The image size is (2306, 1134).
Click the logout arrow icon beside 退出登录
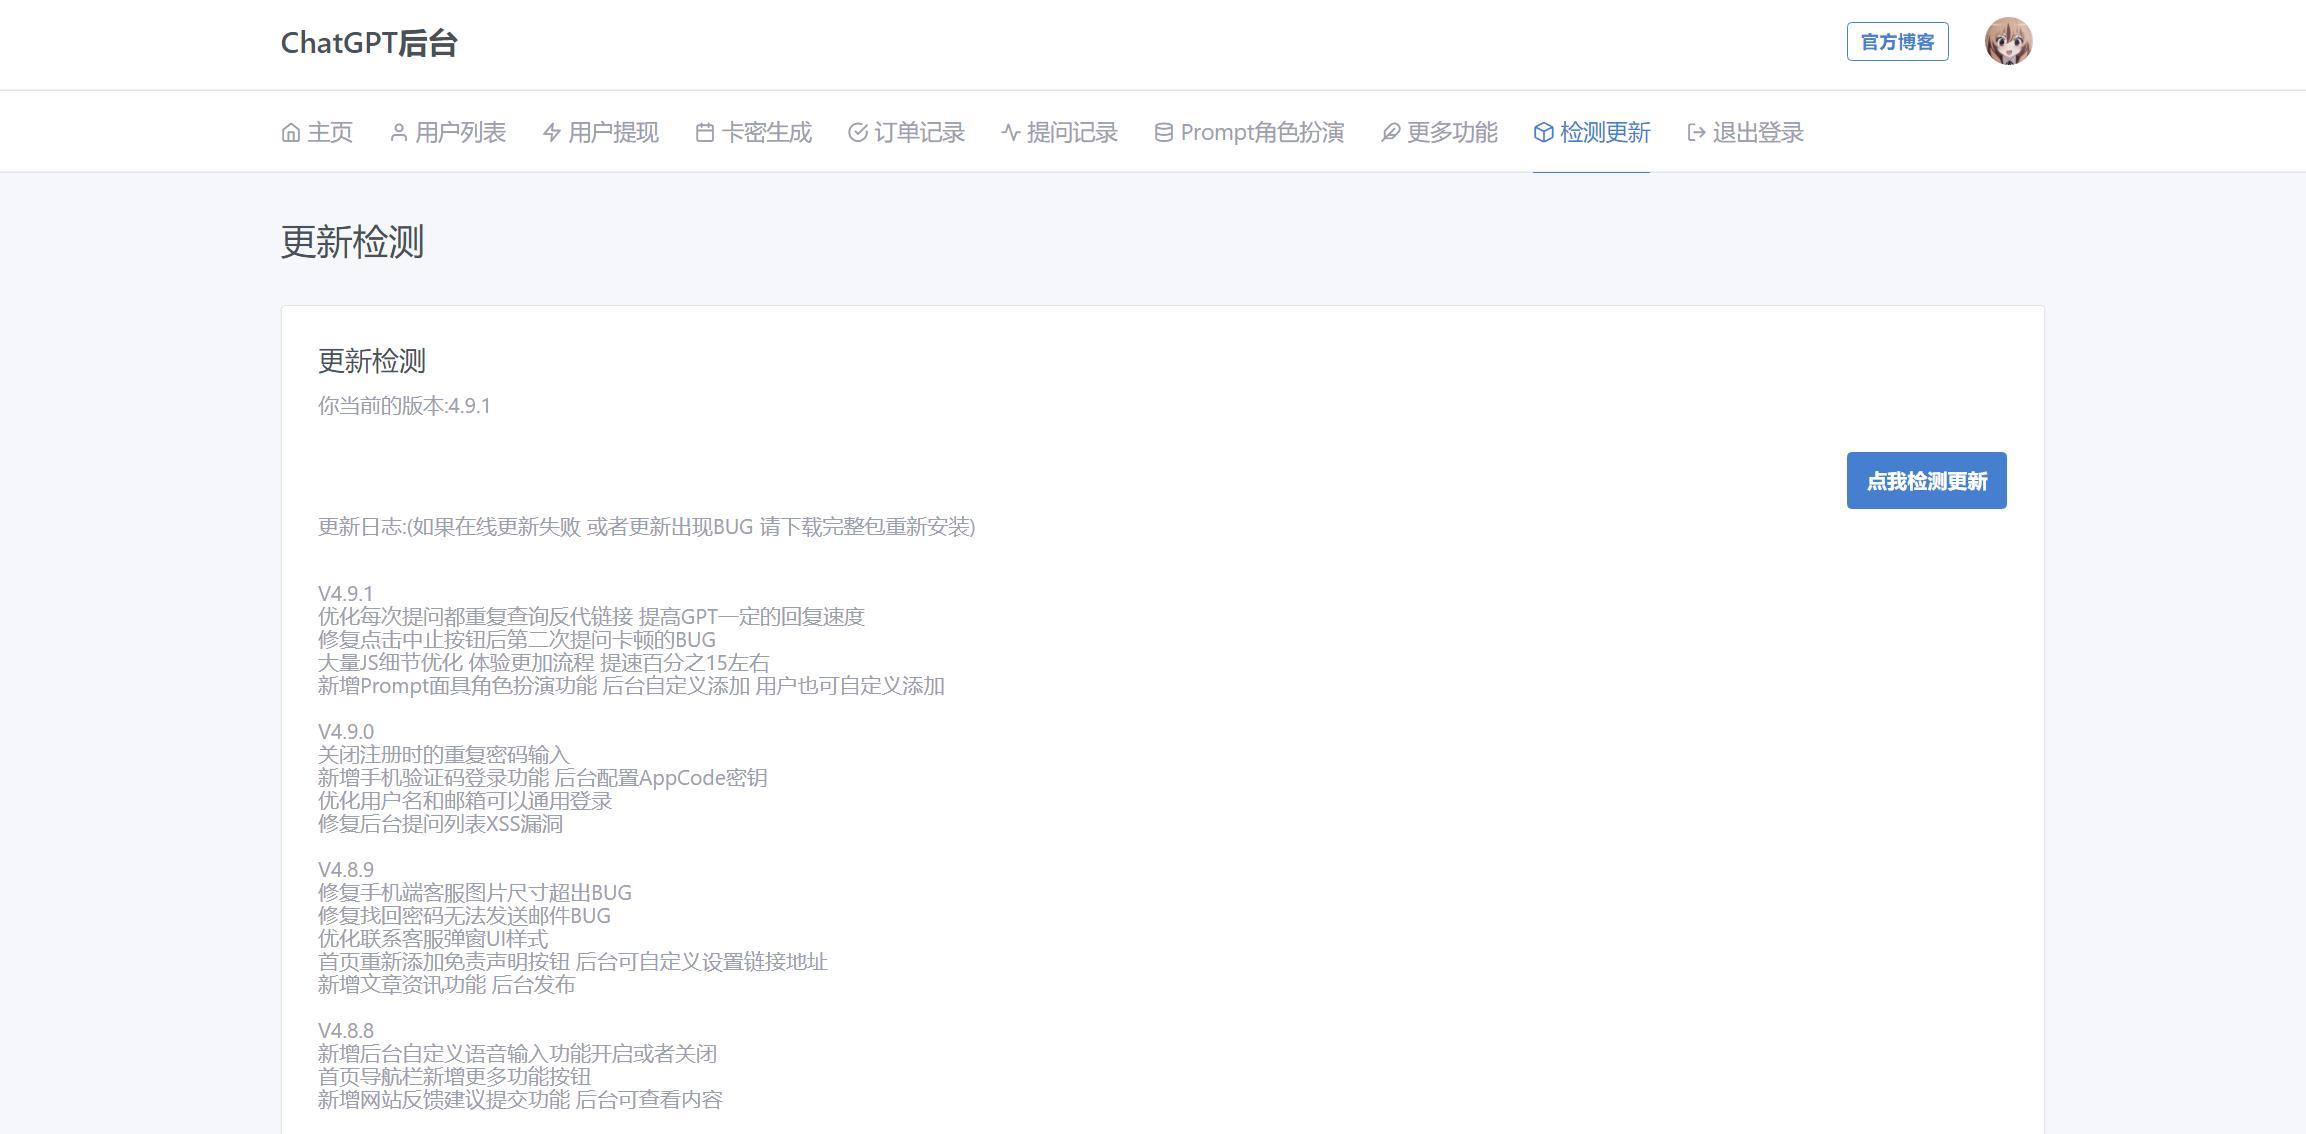[x=1697, y=133]
